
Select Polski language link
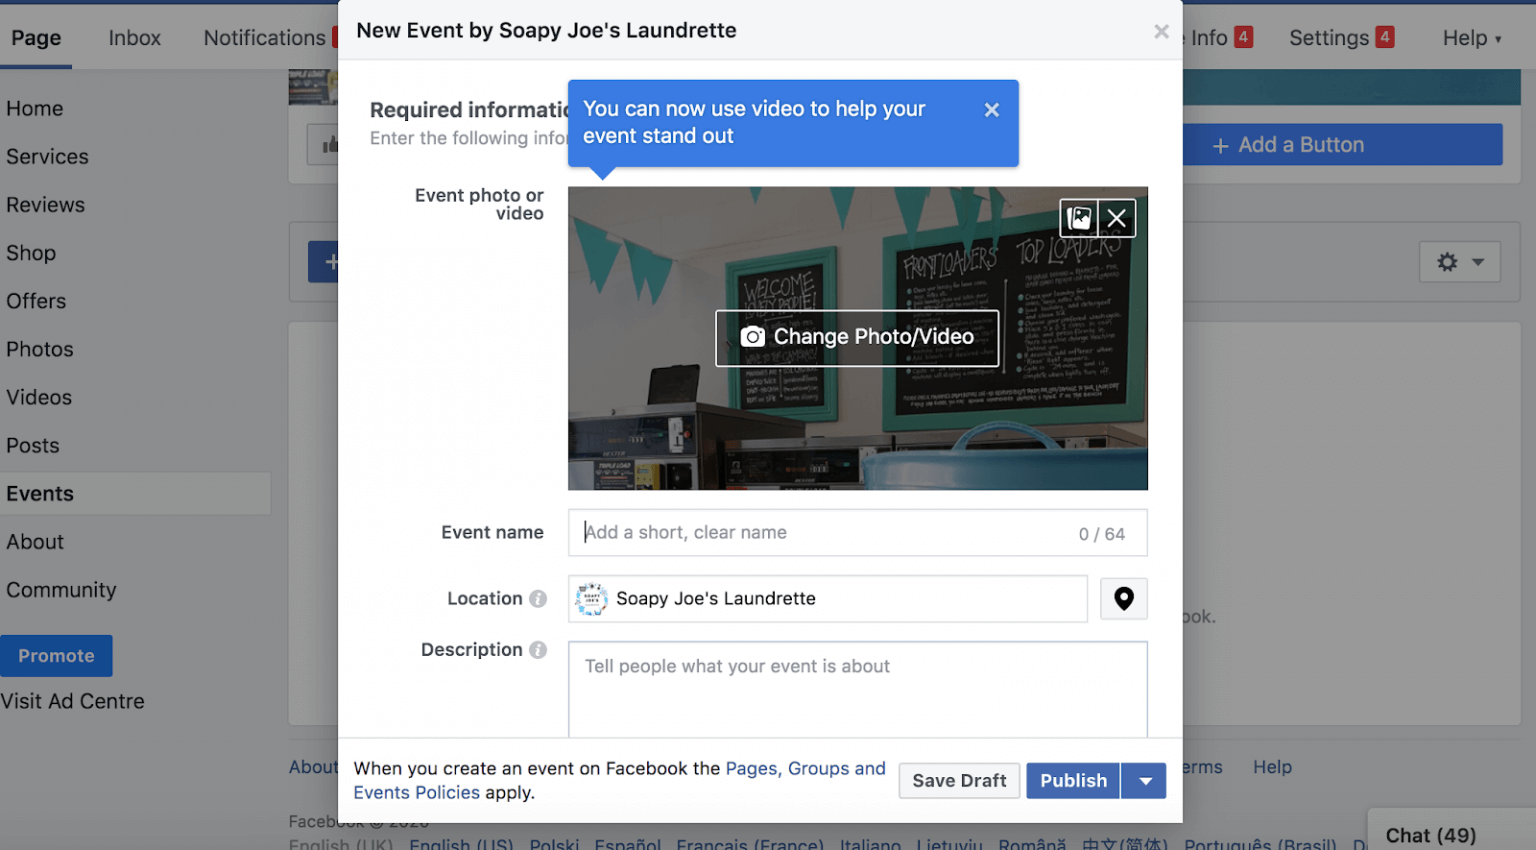click(554, 844)
